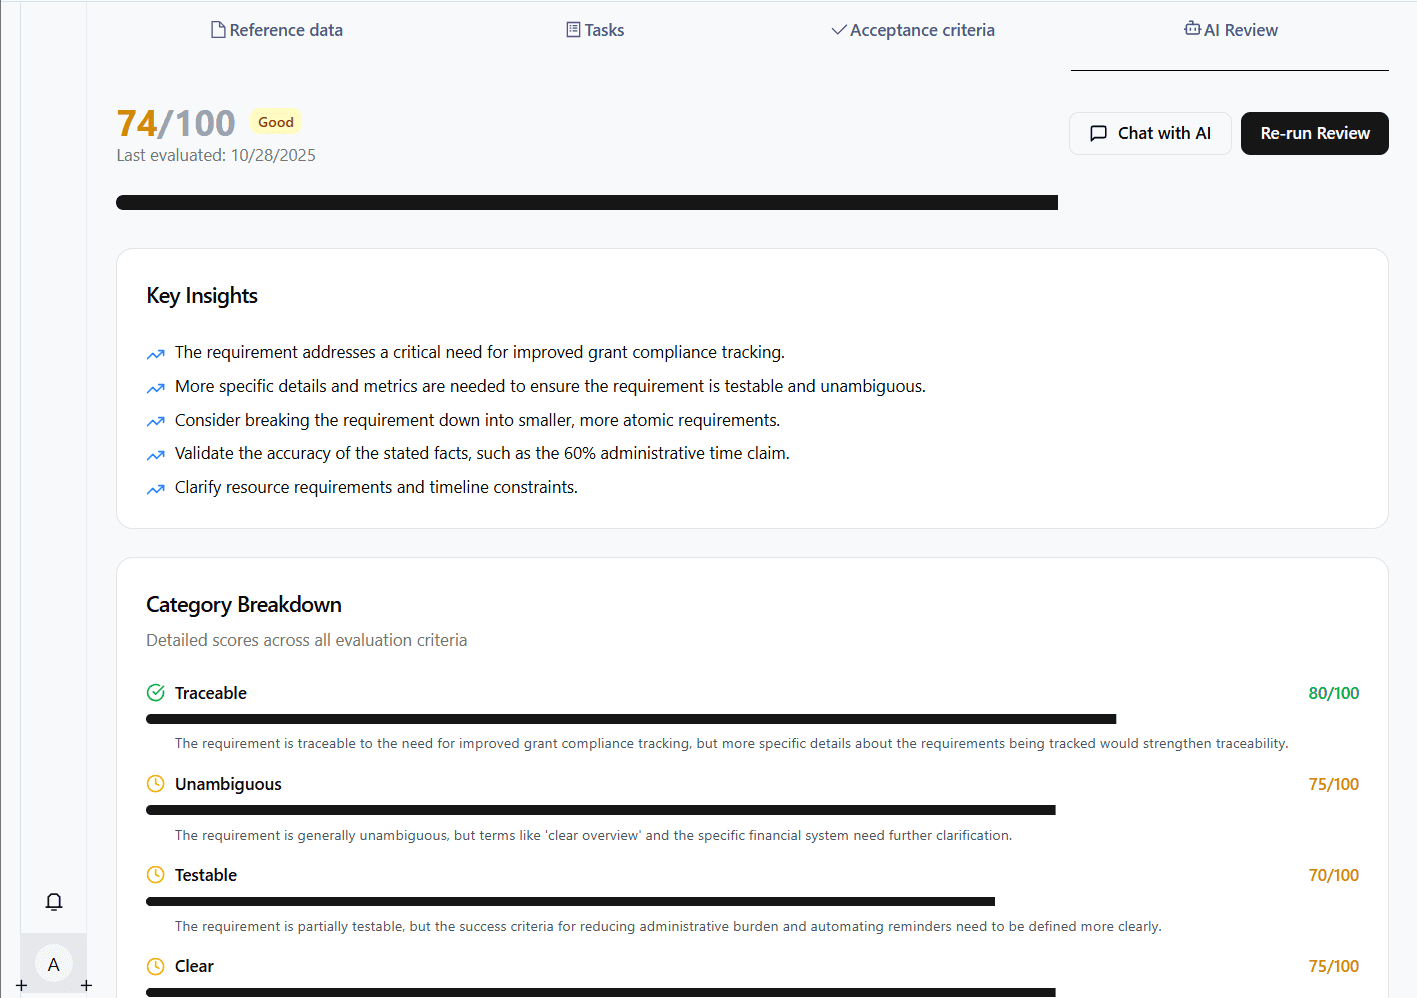
Task: Click the user avatar labeled A
Action: click(53, 963)
